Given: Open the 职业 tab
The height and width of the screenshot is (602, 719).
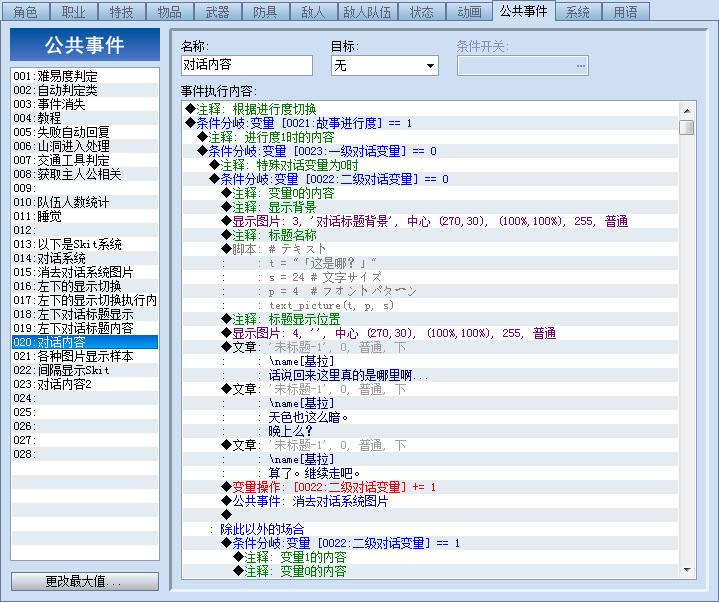Looking at the screenshot, I should [x=73, y=11].
